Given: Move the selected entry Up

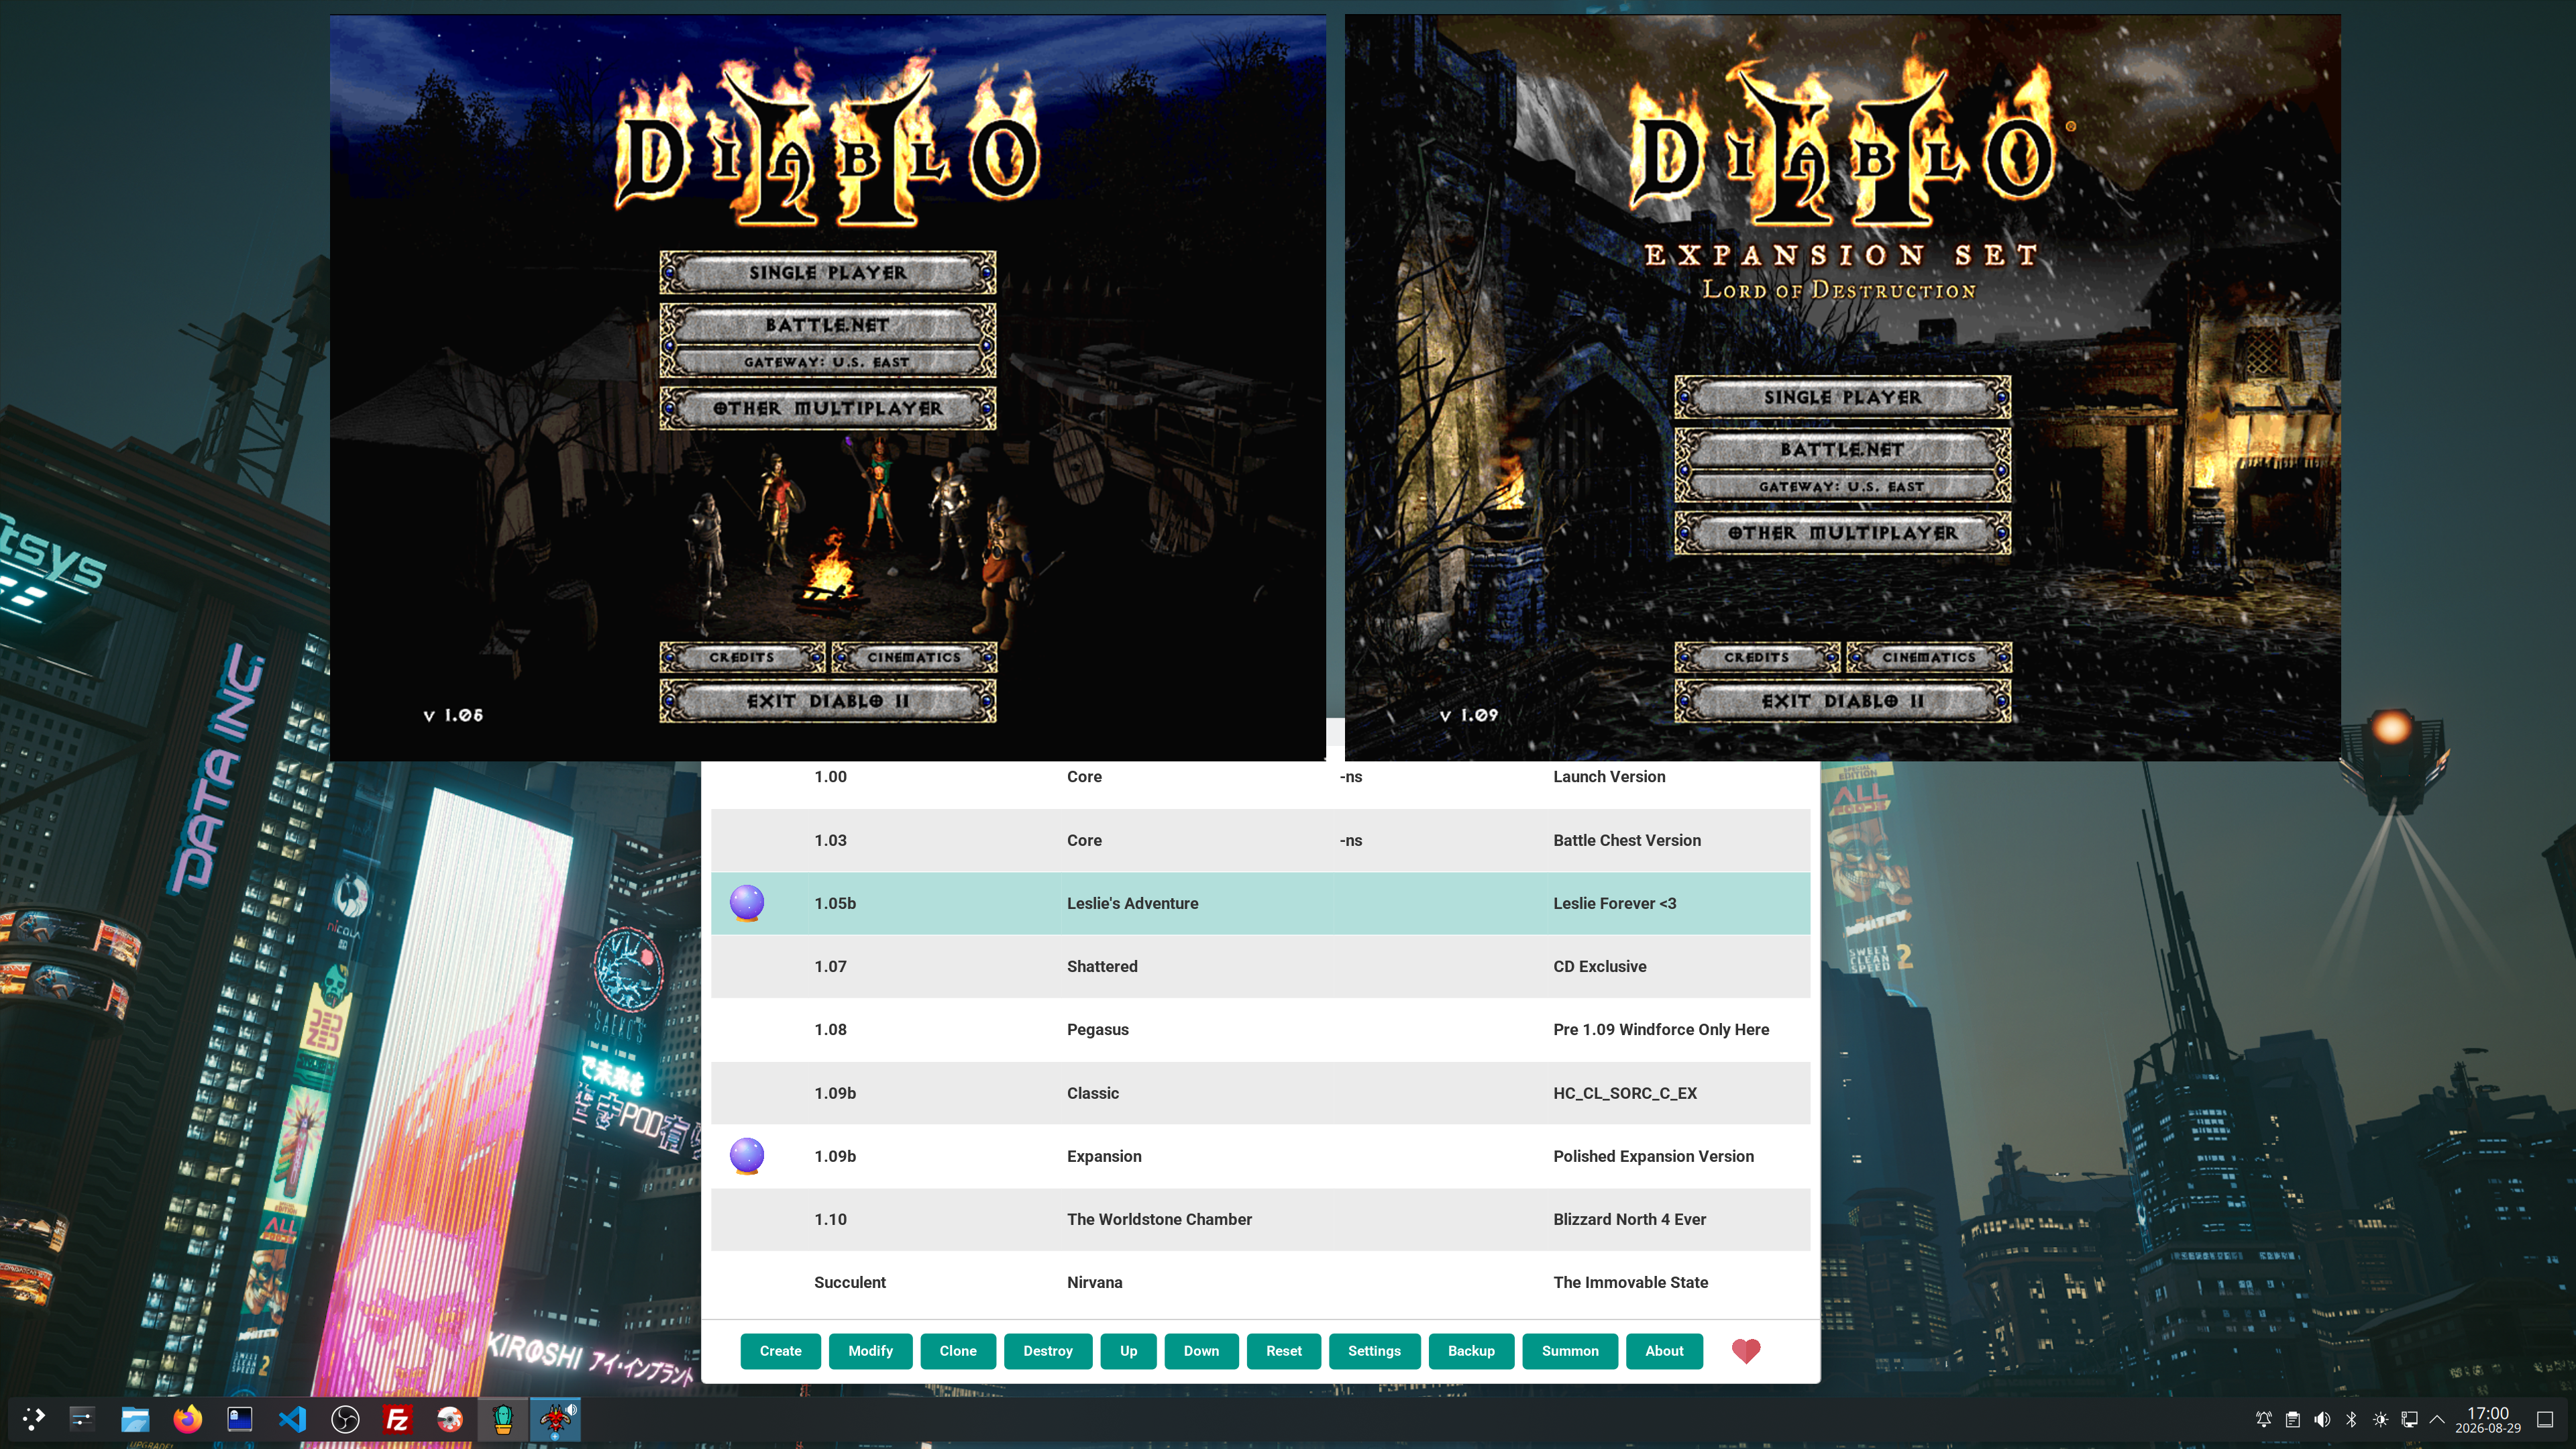Looking at the screenshot, I should pos(1128,1351).
